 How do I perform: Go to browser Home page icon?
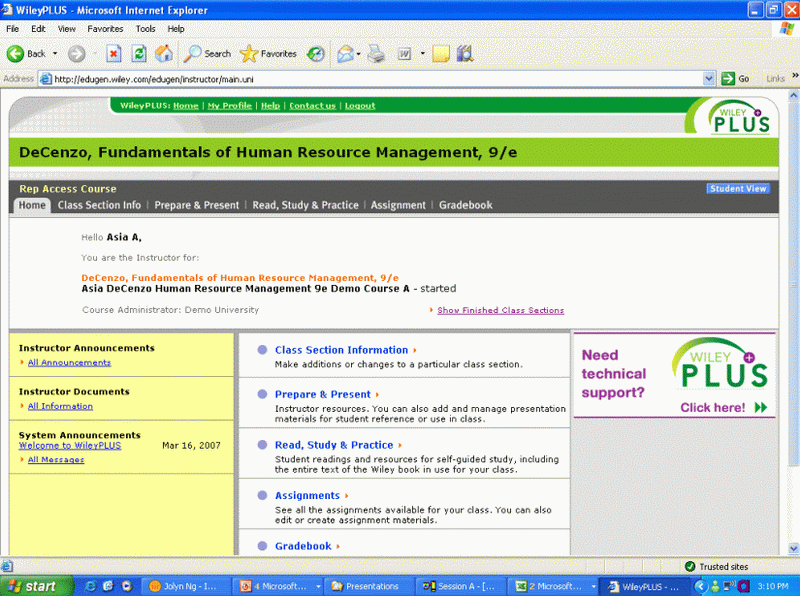point(164,54)
